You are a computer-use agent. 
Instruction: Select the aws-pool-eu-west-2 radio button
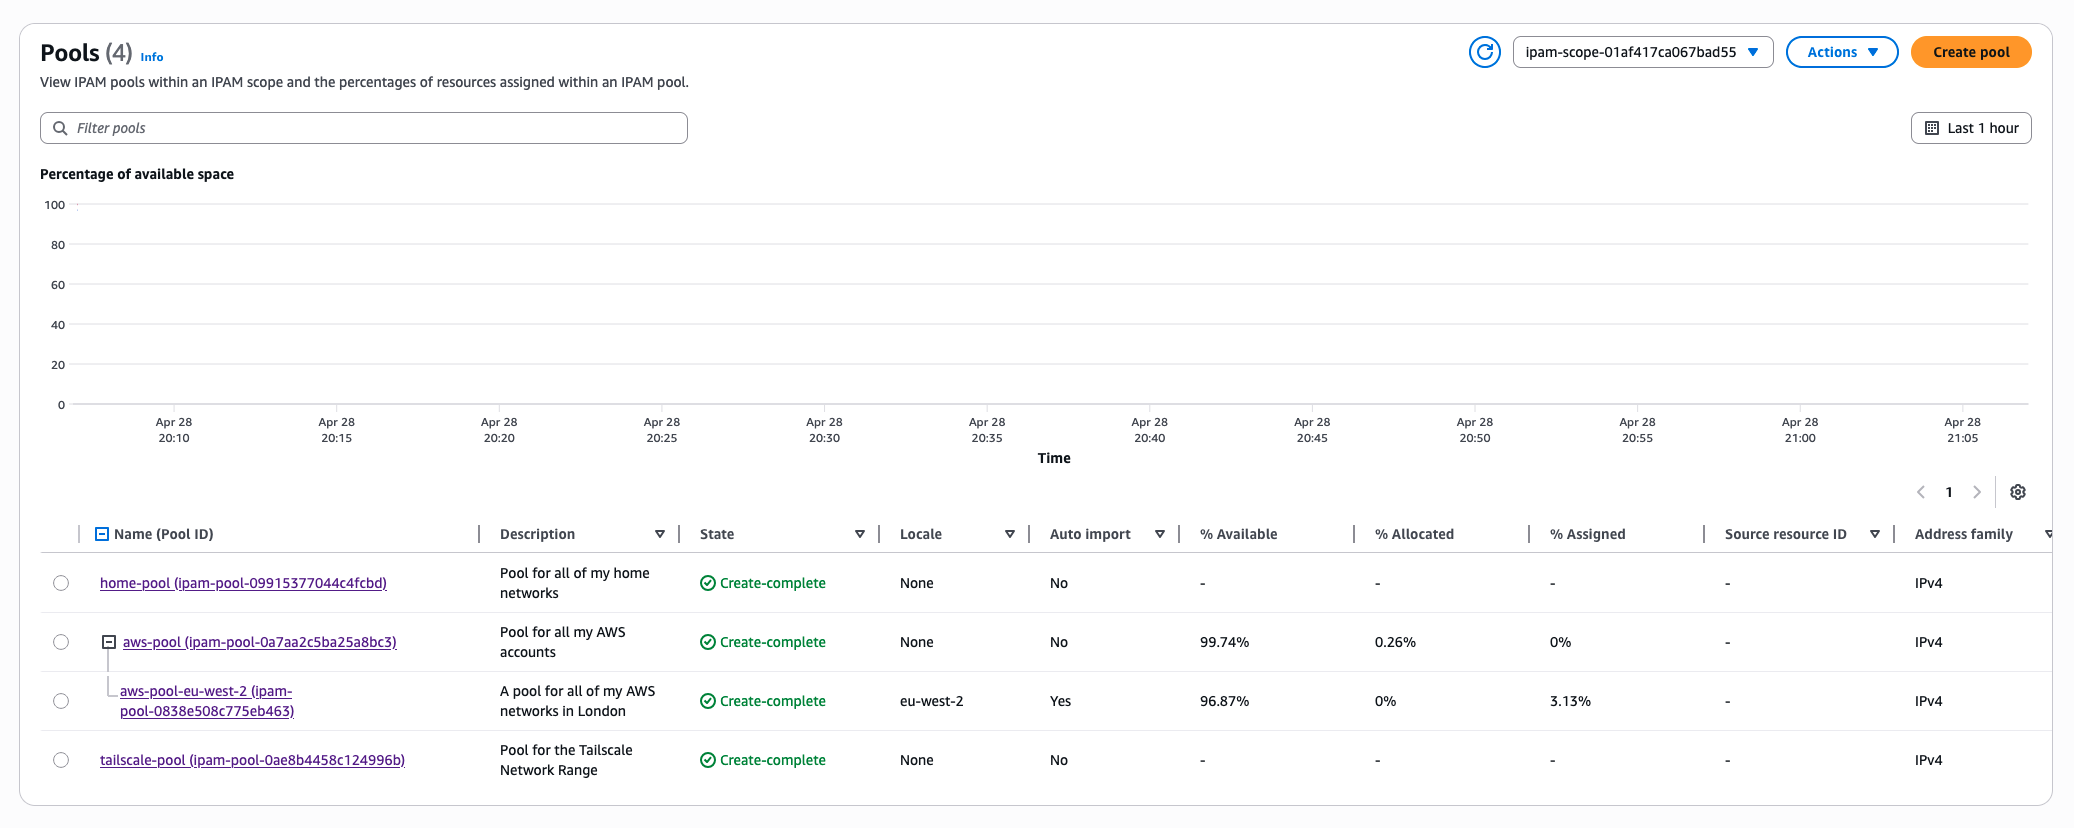point(61,701)
